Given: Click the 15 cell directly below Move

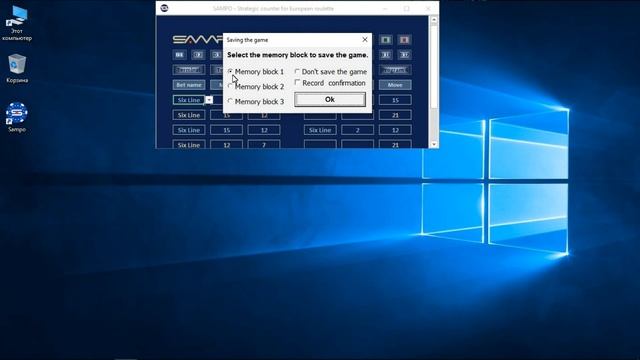Looking at the screenshot, I should click(x=395, y=100).
